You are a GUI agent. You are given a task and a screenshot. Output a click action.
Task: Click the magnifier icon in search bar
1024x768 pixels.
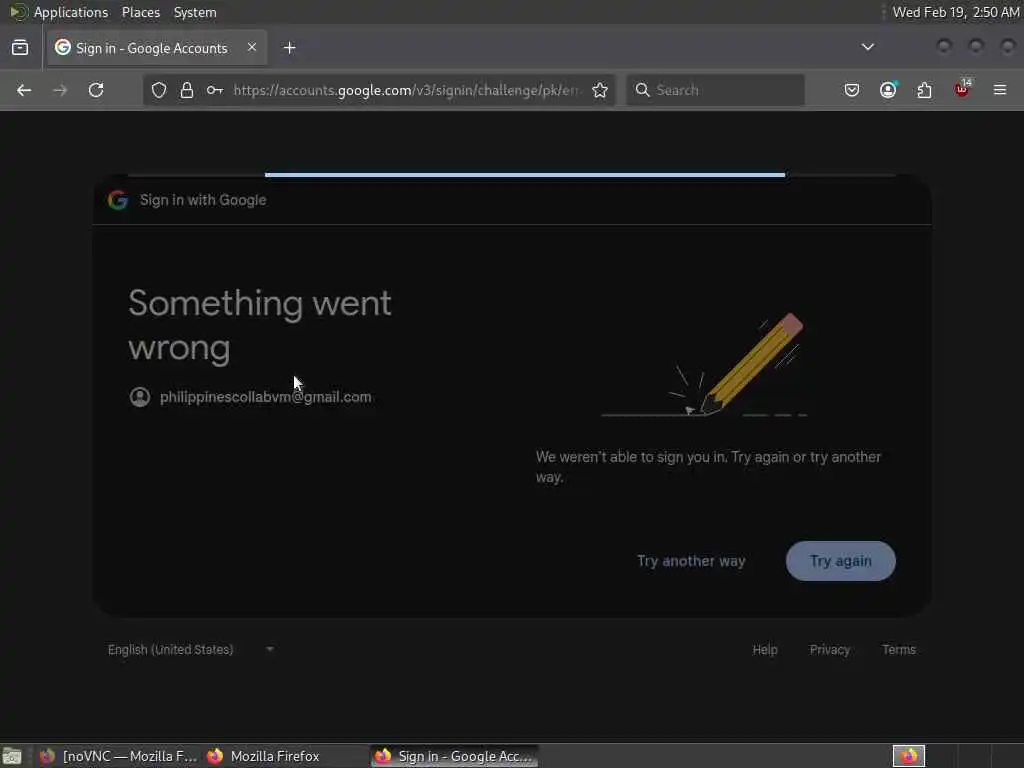(643, 90)
